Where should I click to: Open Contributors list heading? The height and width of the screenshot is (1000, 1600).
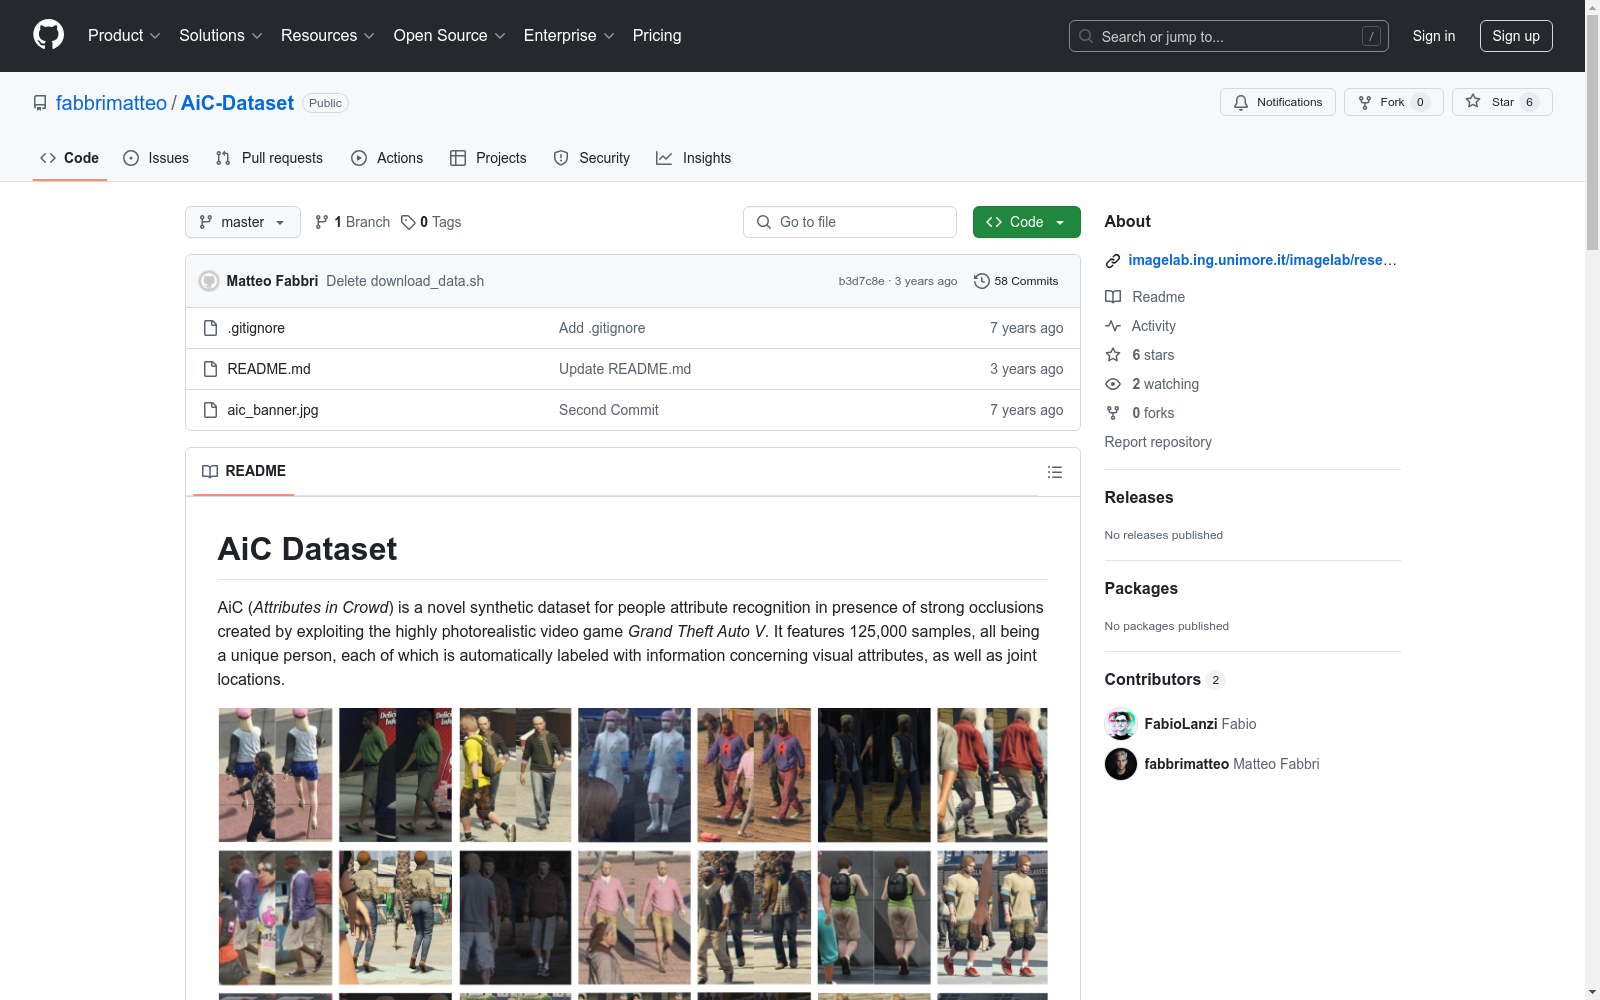[x=1165, y=680]
